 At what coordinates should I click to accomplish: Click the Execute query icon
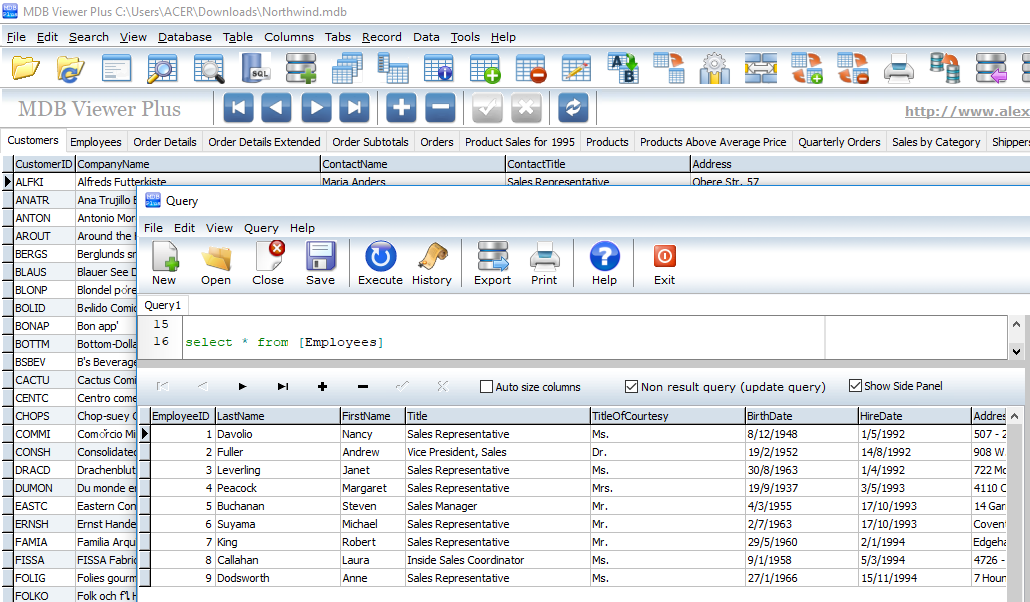(x=380, y=257)
